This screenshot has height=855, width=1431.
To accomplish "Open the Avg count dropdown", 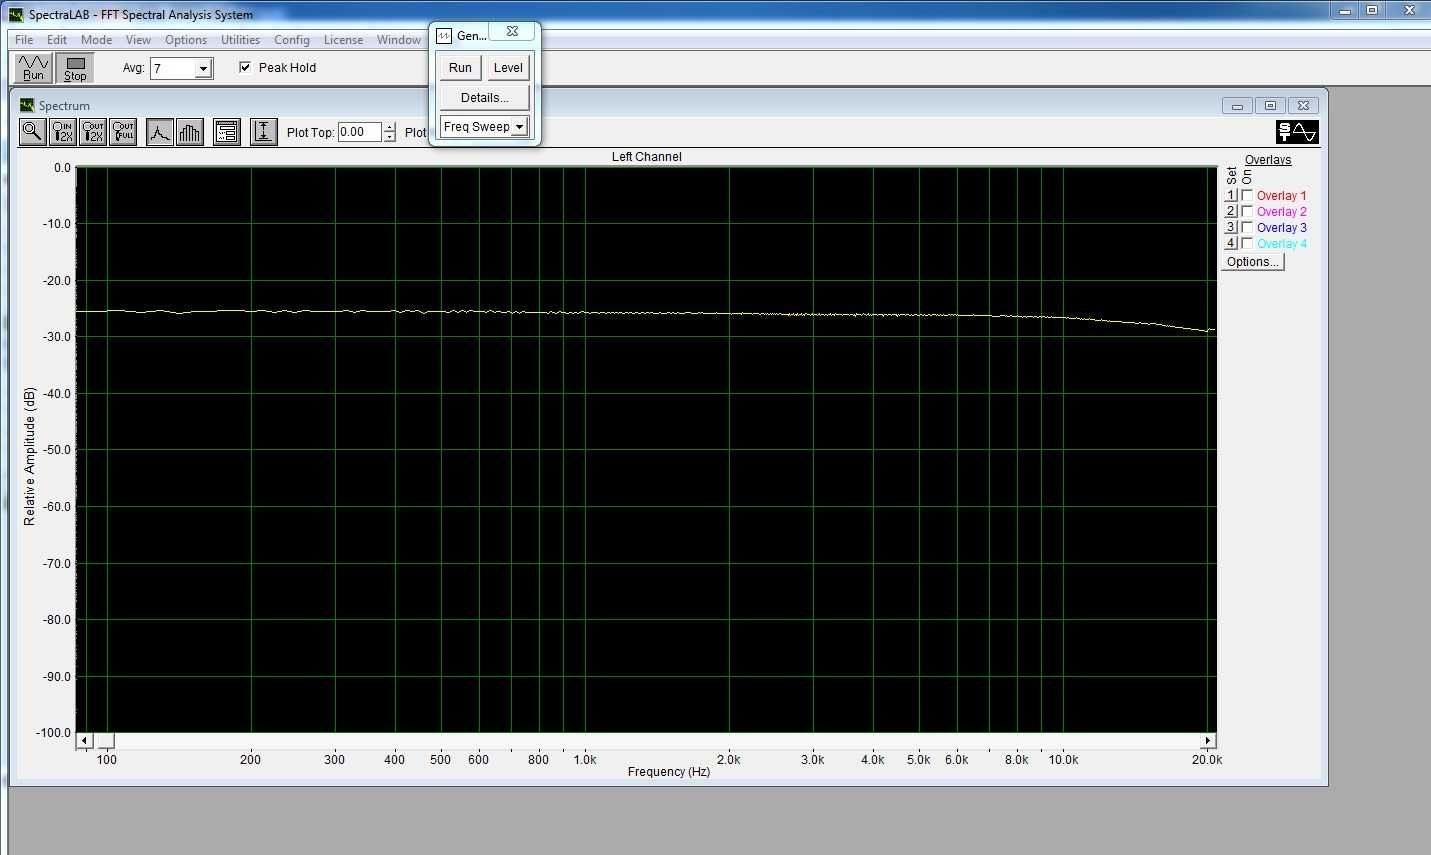I will (x=203, y=68).
